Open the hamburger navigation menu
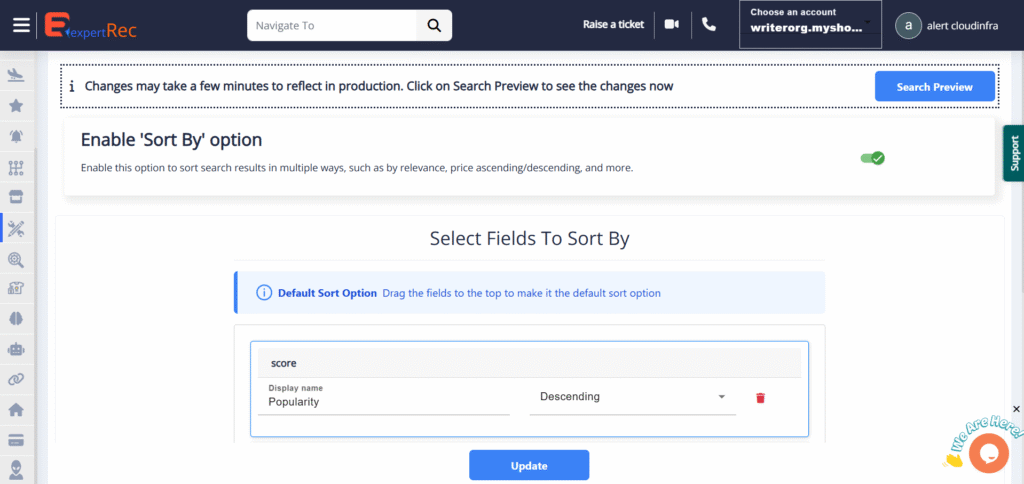This screenshot has width=1024, height=484. (x=21, y=25)
